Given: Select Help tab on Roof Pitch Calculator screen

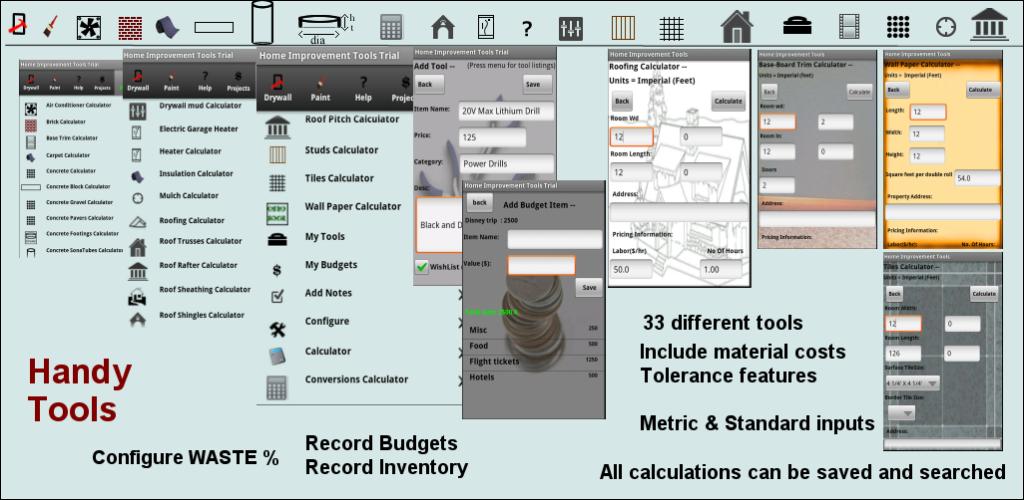Looking at the screenshot, I should pyautogui.click(x=363, y=87).
